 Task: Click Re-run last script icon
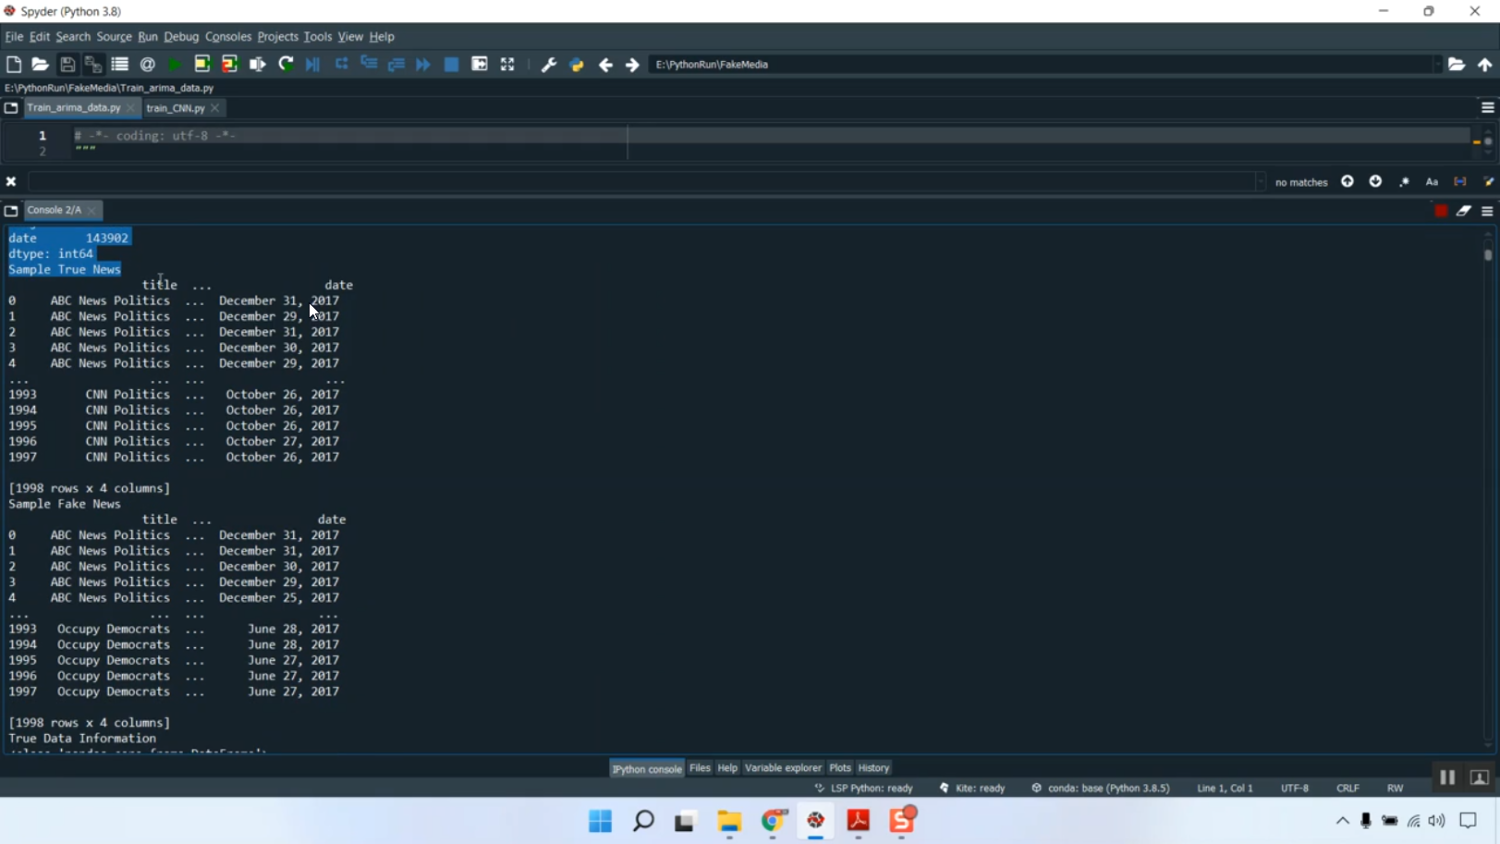point(286,64)
